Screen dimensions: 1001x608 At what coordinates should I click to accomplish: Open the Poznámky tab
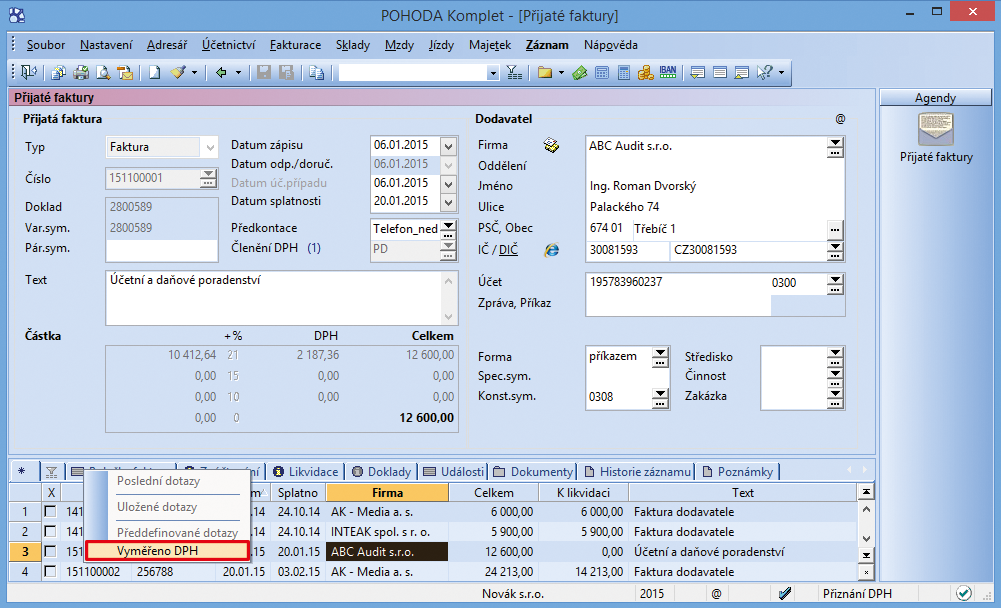738,472
